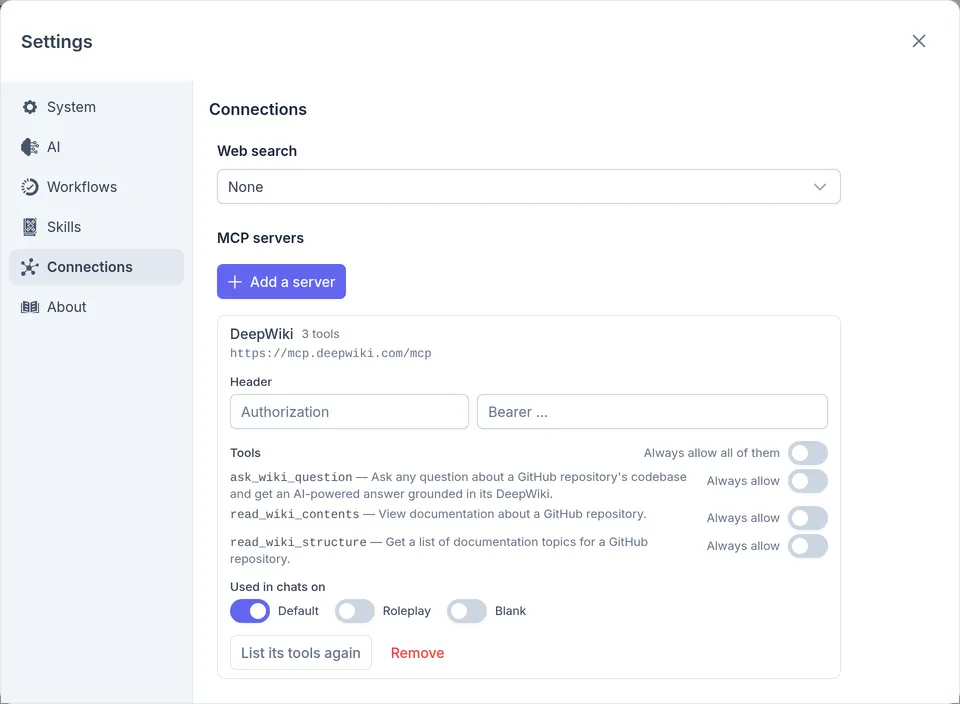
Task: Click the About open-book icon
Action: [29, 307]
